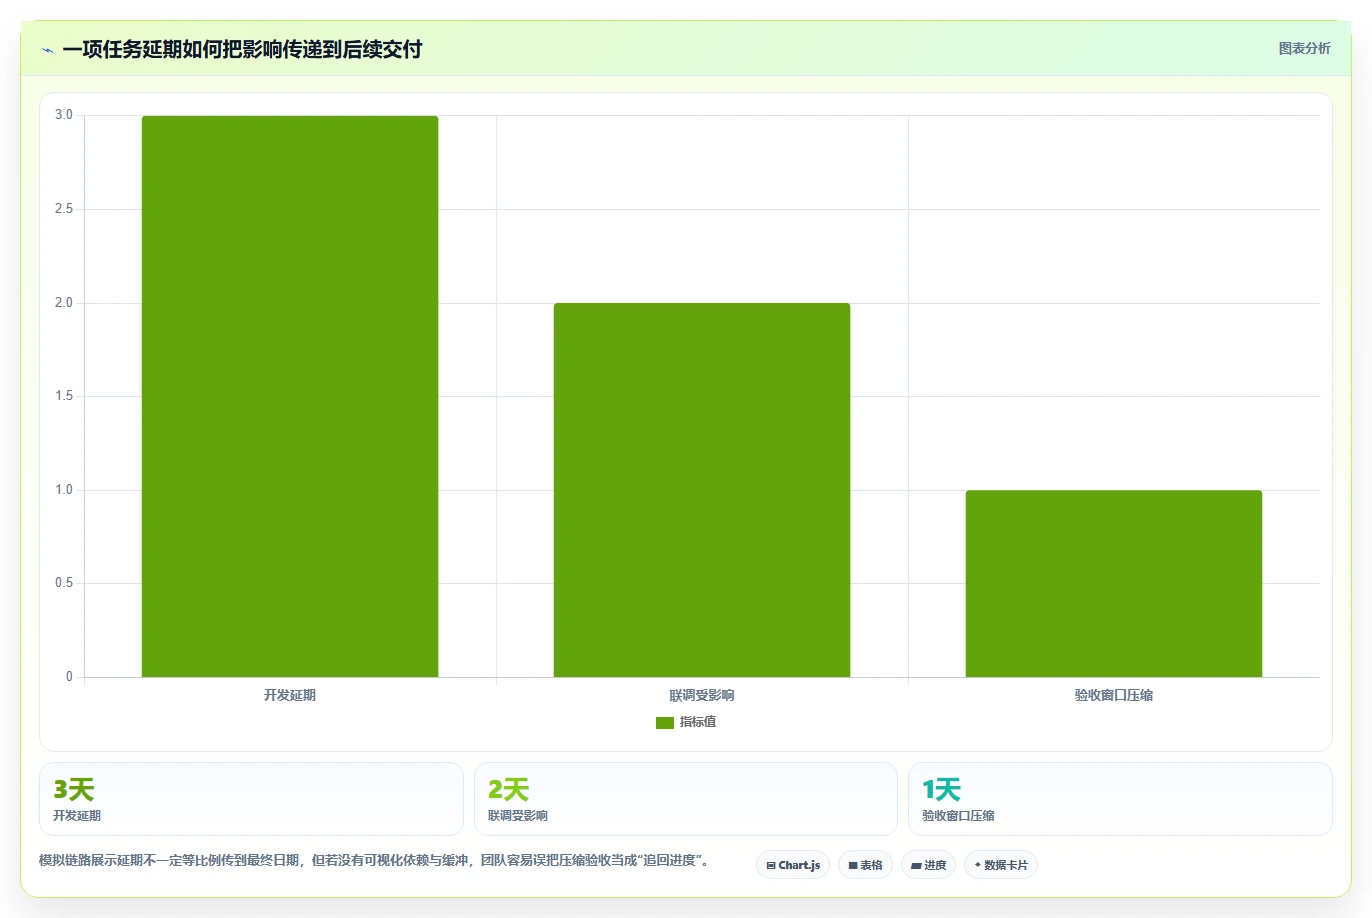1372x918 pixels.
Task: Click the 1.5 y-axis tick label
Action: [x=64, y=396]
